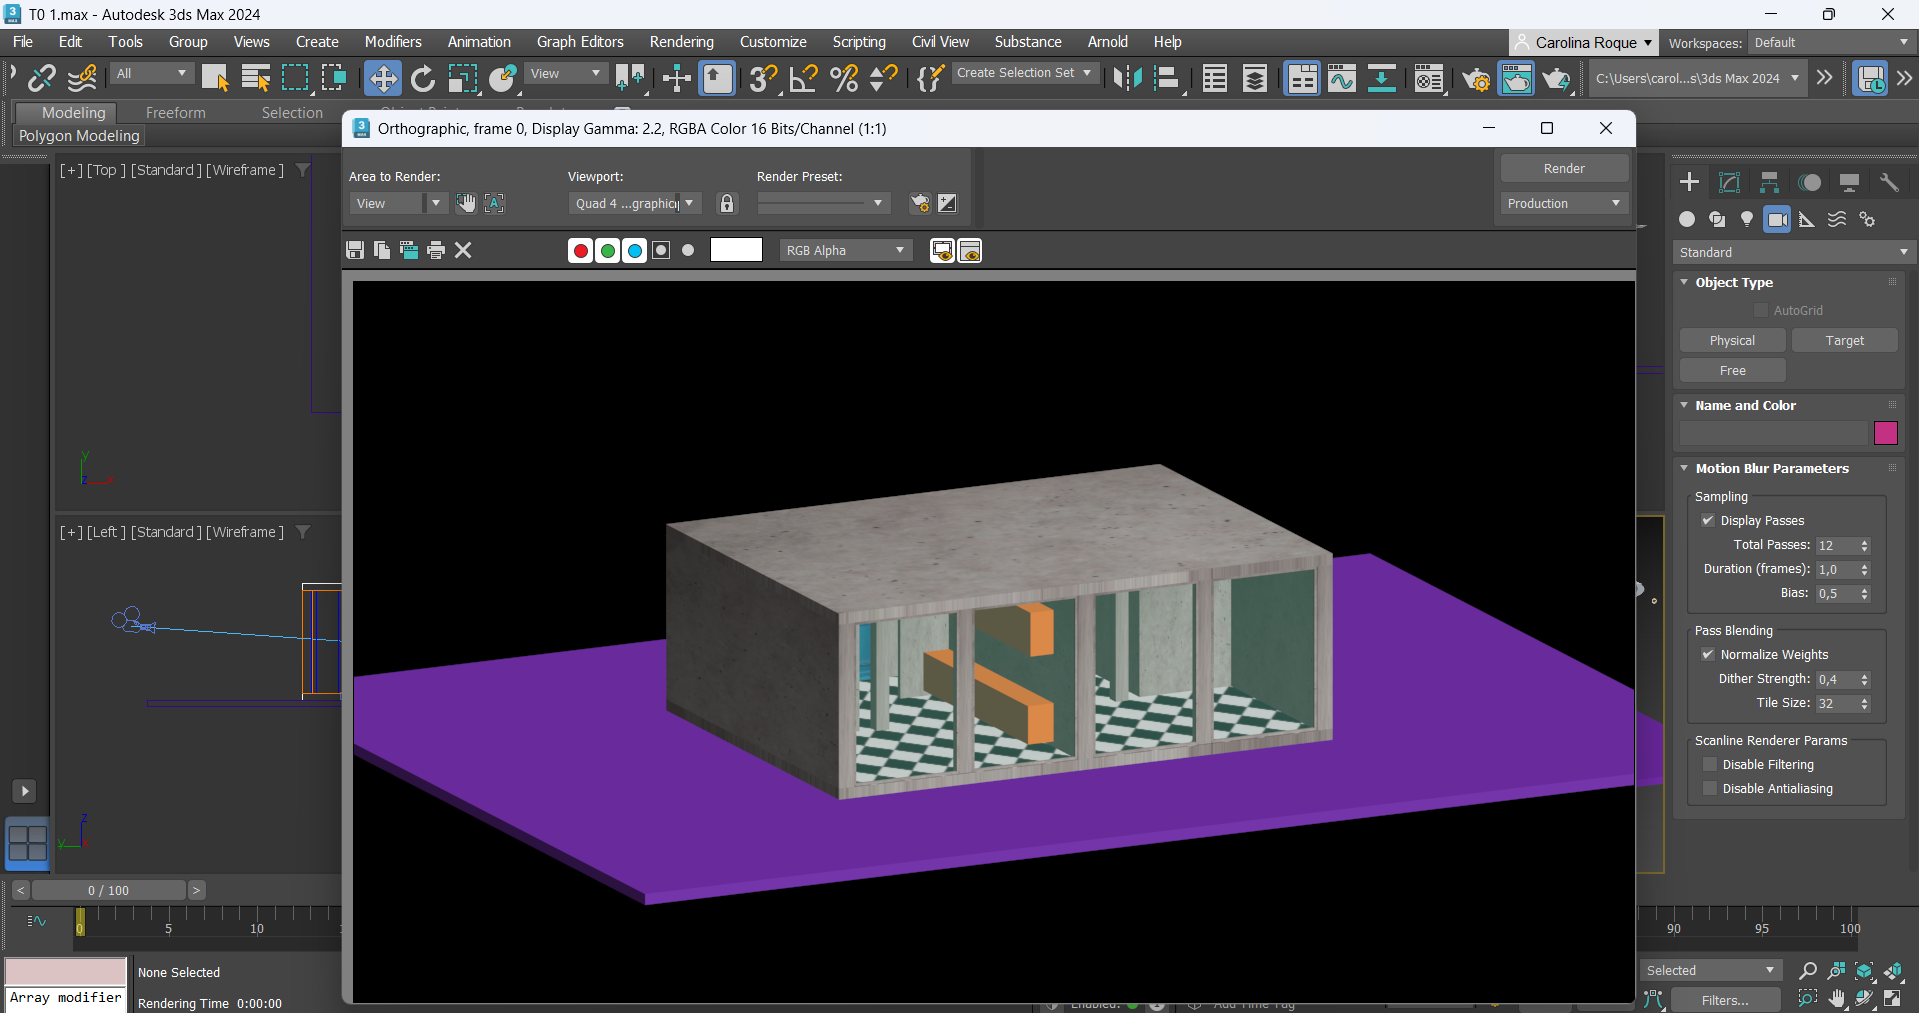This screenshot has height=1013, width=1919.
Task: Click the Rotate tool icon
Action: [423, 78]
